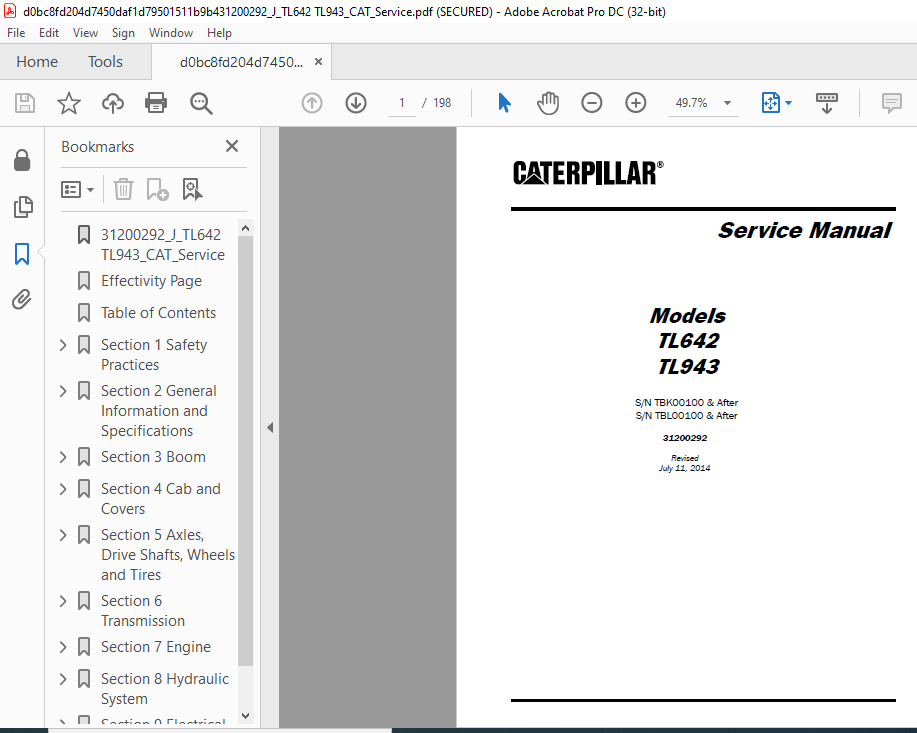Screen dimensions: 917x733
Task: Select Section 8 Hydraulic System bookmark
Action: click(165, 689)
